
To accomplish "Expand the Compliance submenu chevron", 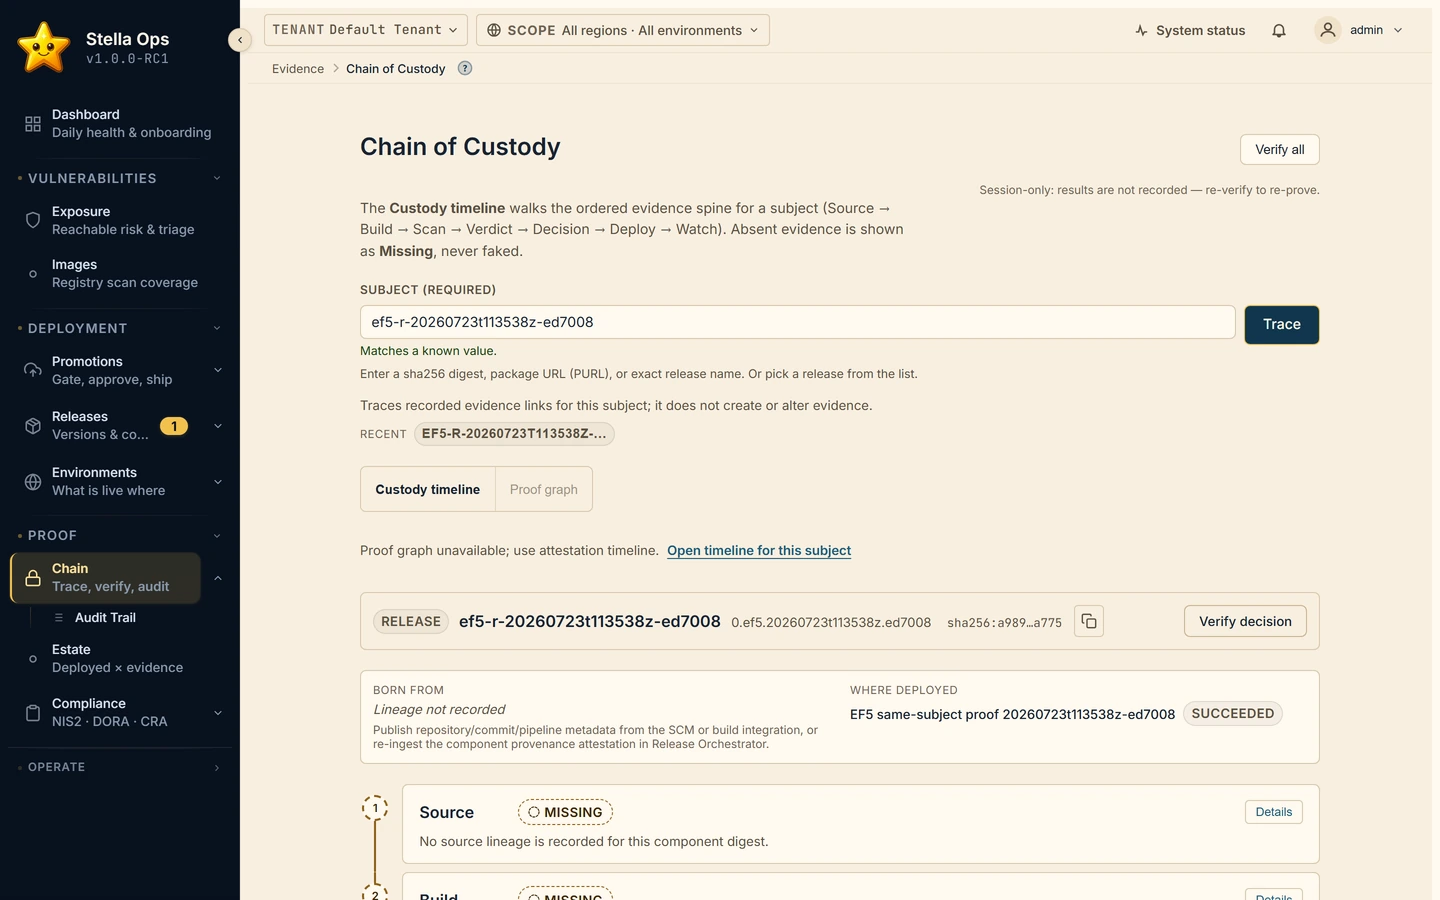I will pos(217,713).
